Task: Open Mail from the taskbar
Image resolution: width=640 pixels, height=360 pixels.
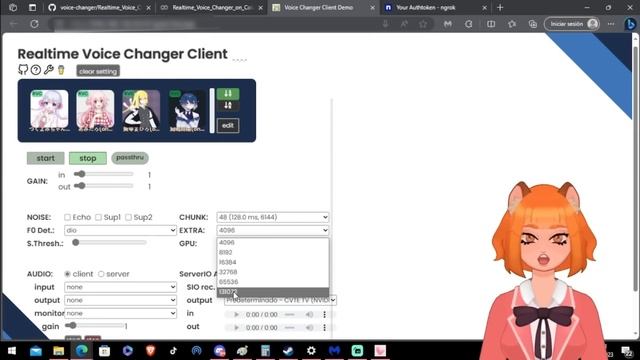Action: point(36,351)
